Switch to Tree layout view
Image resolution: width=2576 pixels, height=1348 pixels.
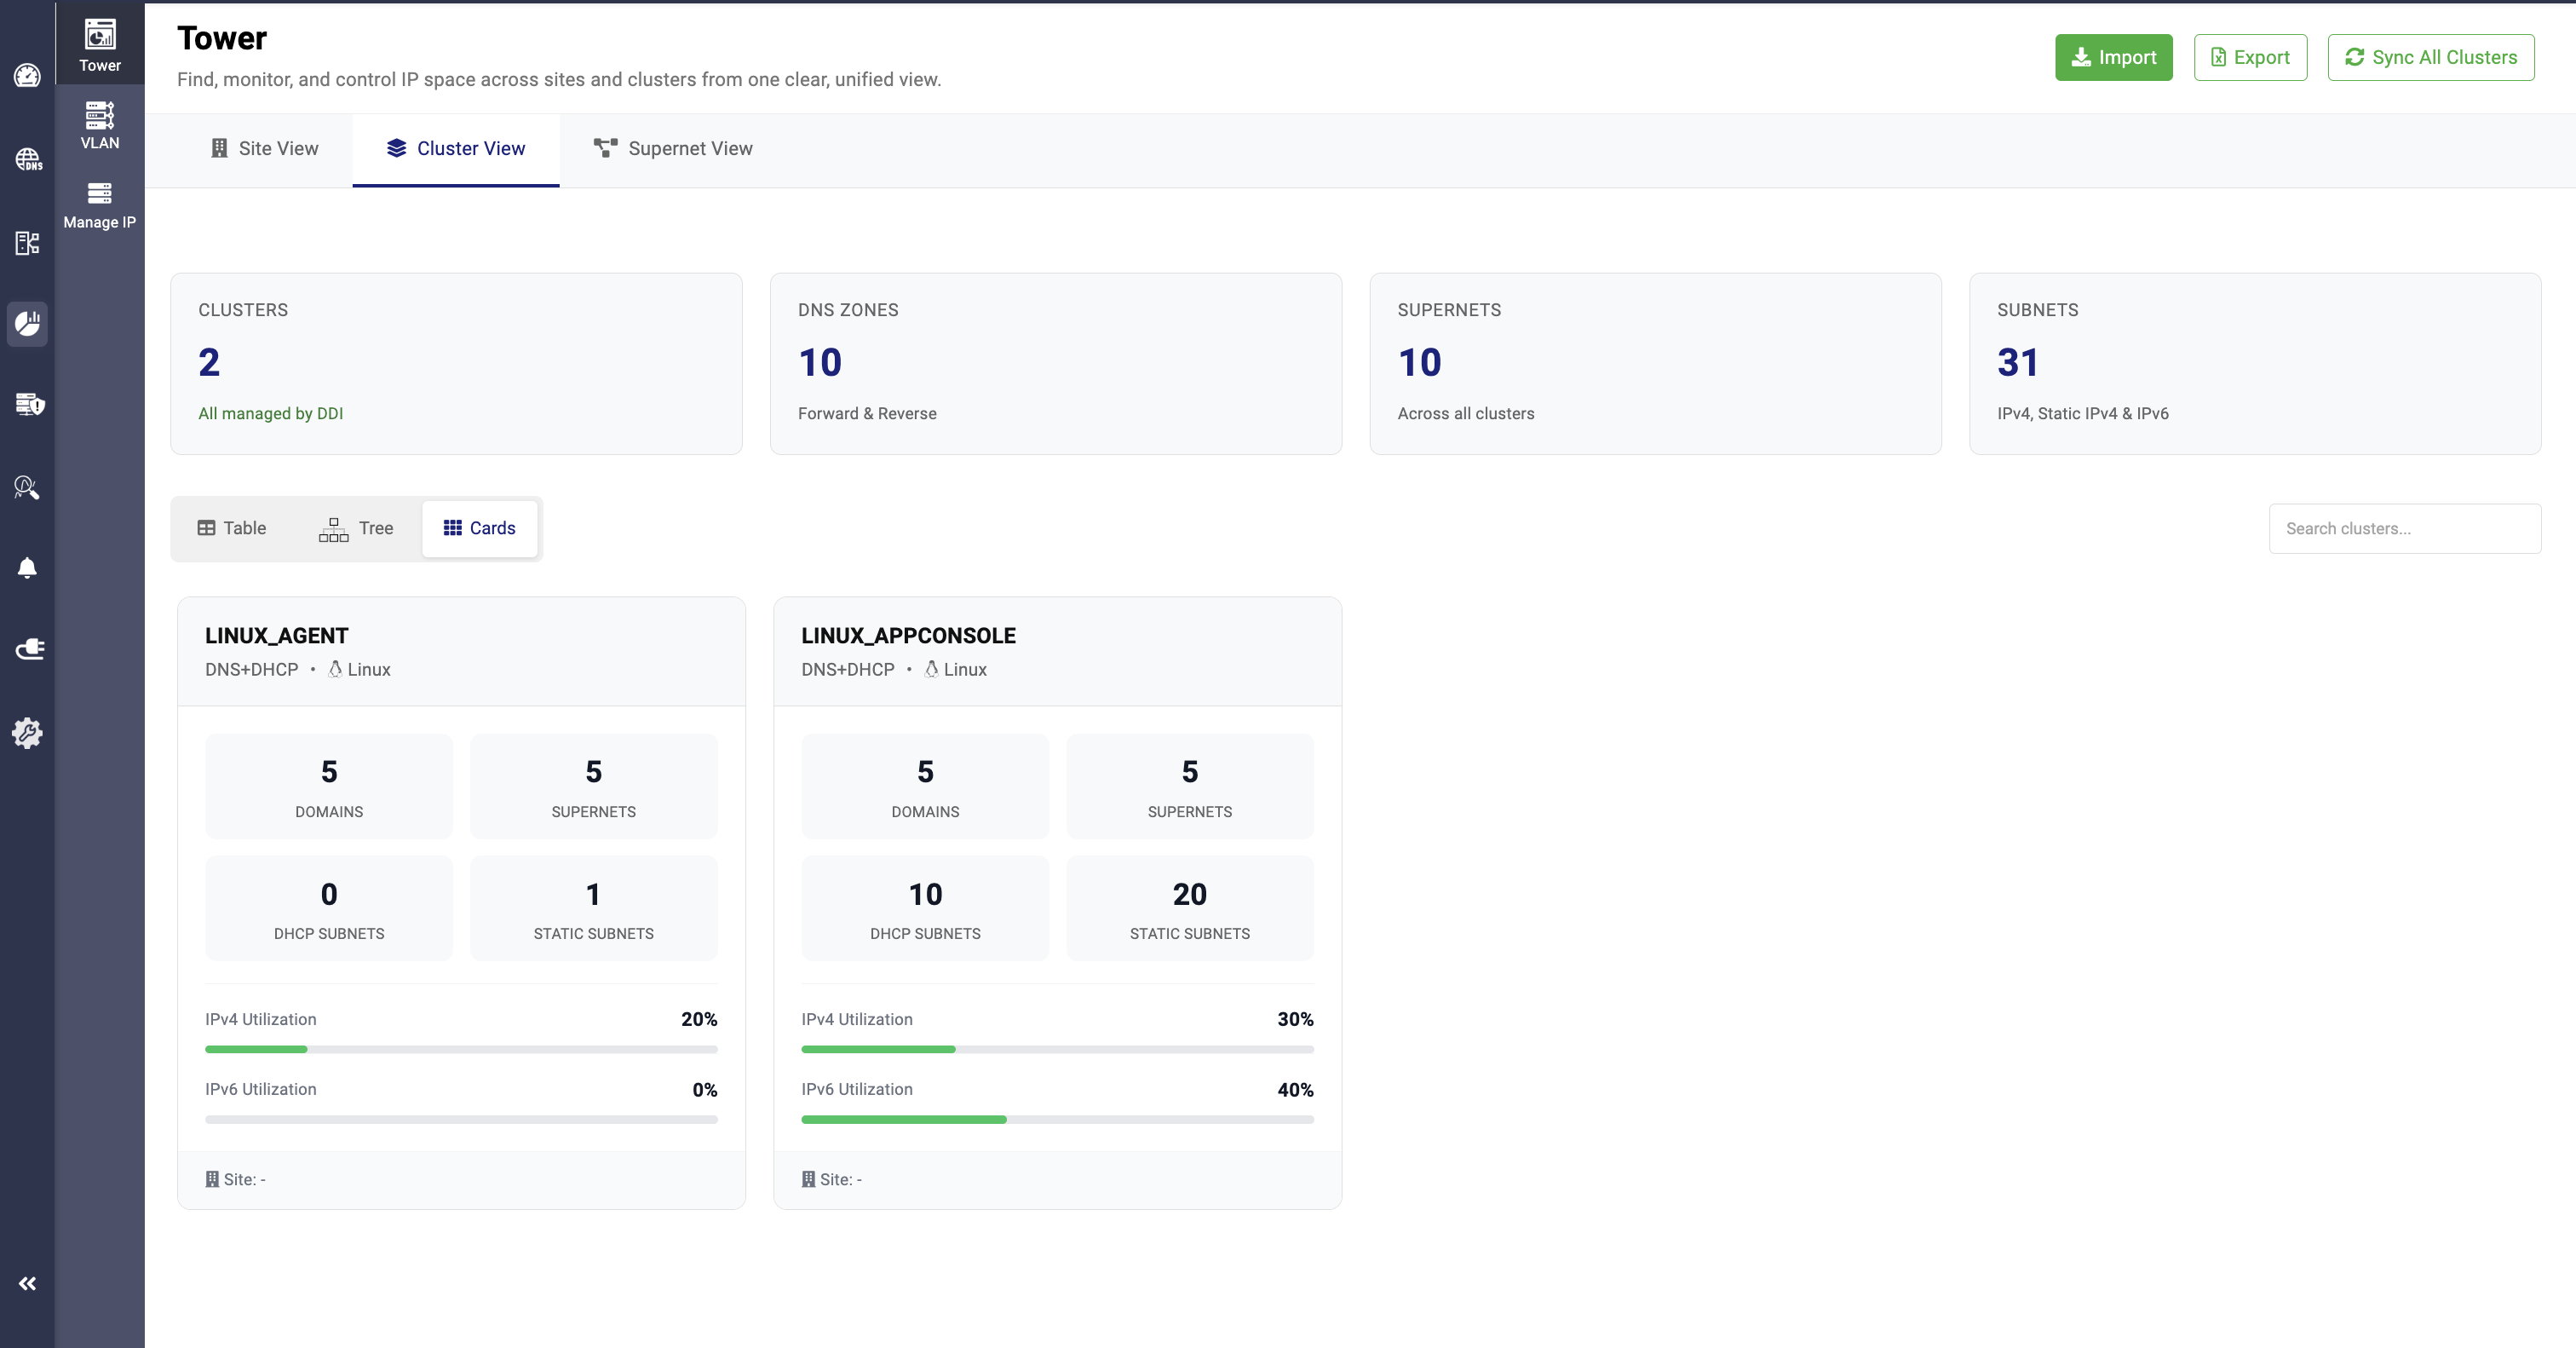coord(356,528)
